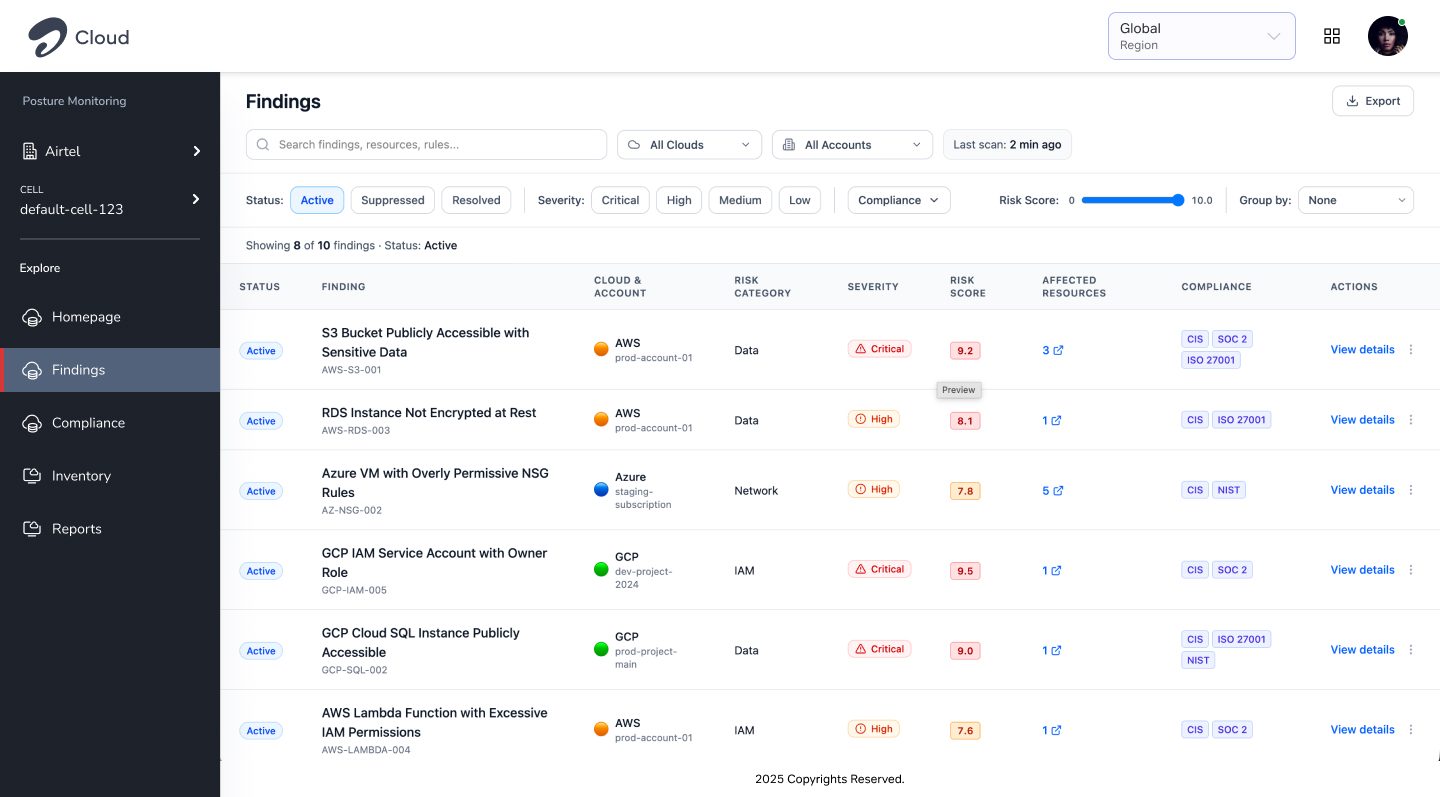Toggle the High severity filter

[x=679, y=200]
